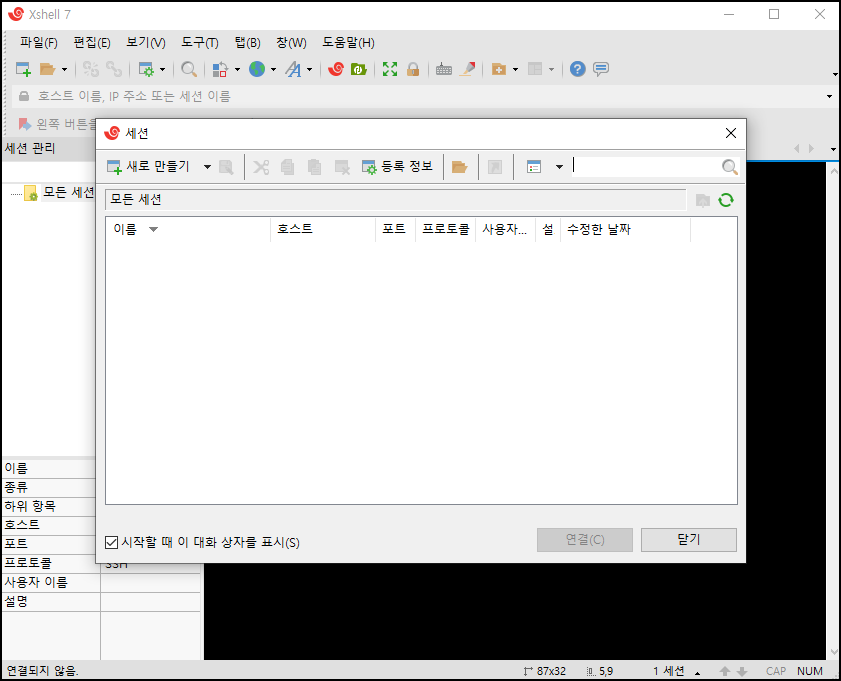
Task: Click the globe encoding icon
Action: [257, 69]
